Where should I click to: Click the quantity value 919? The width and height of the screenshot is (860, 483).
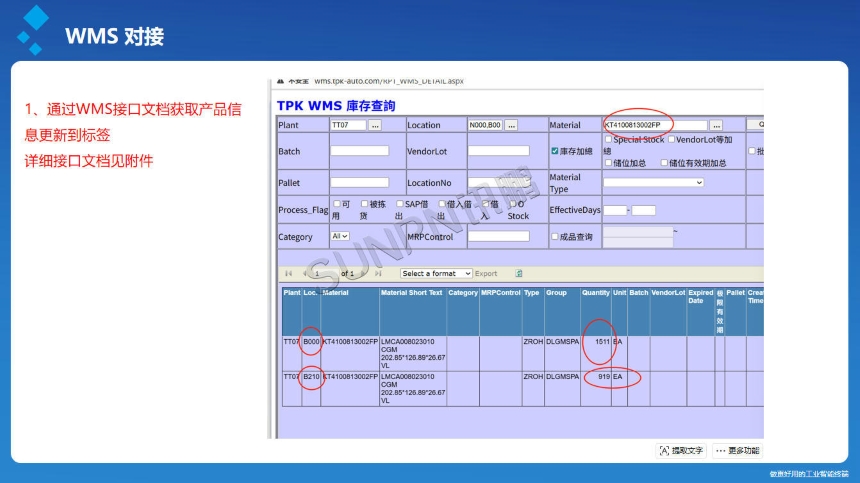click(x=604, y=377)
